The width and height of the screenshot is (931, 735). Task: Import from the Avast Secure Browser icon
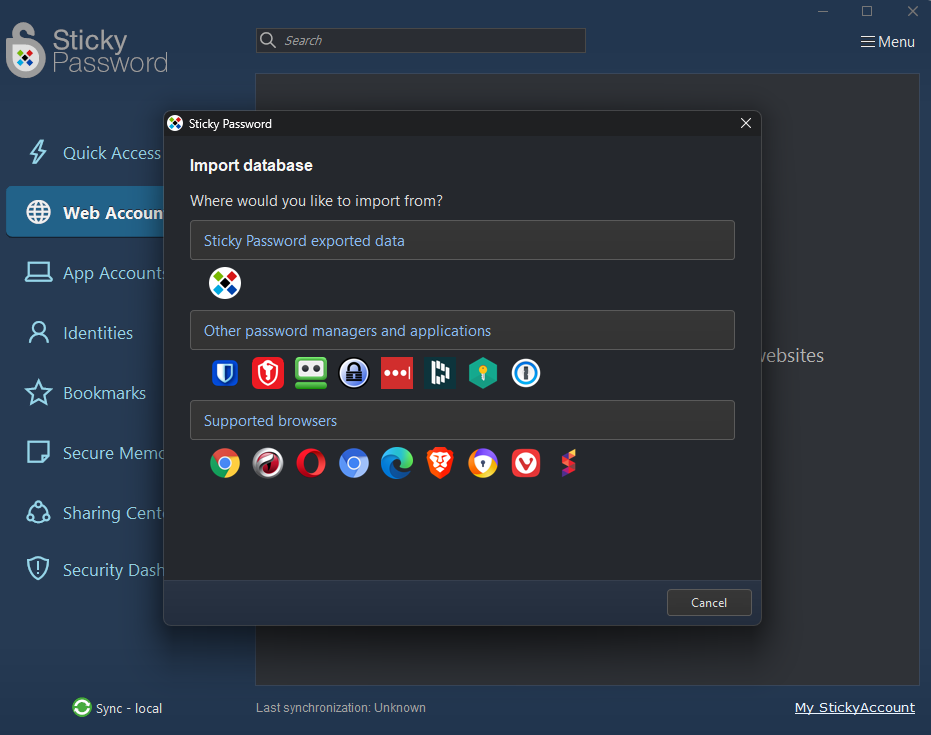[483, 463]
